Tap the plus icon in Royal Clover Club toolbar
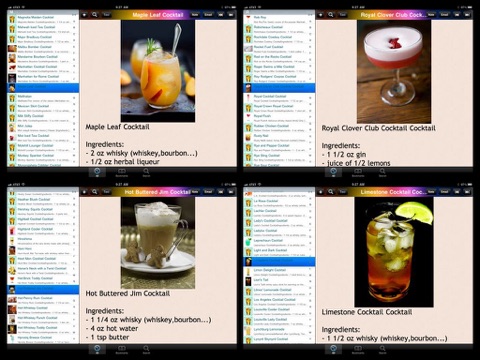Screen dimensions: 480x360 point(320,15)
